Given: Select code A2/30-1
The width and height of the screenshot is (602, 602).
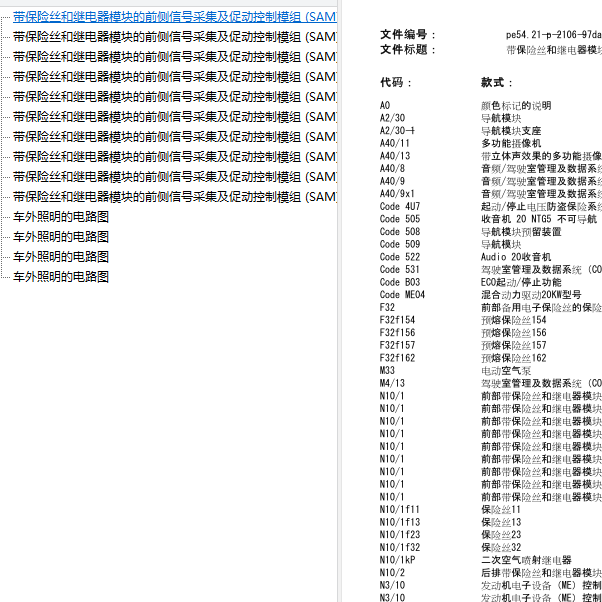Looking at the screenshot, I should tap(397, 131).
